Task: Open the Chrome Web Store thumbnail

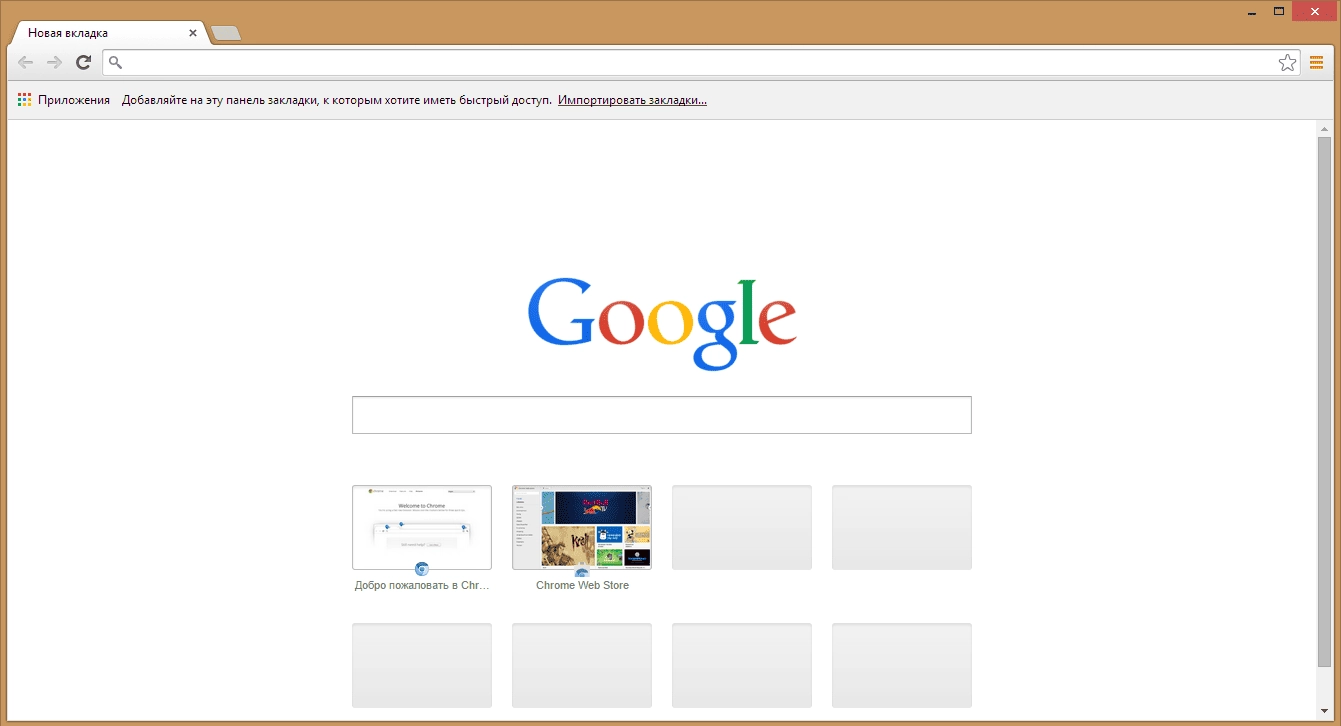Action: point(582,527)
